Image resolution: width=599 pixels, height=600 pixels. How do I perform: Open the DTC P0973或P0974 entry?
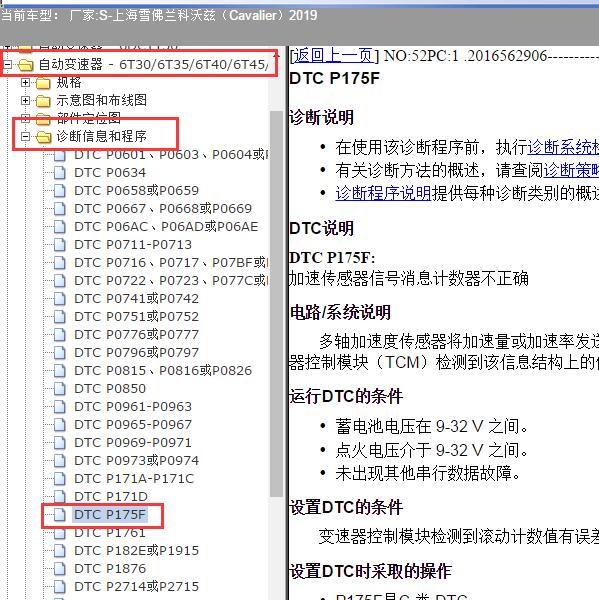click(136, 461)
